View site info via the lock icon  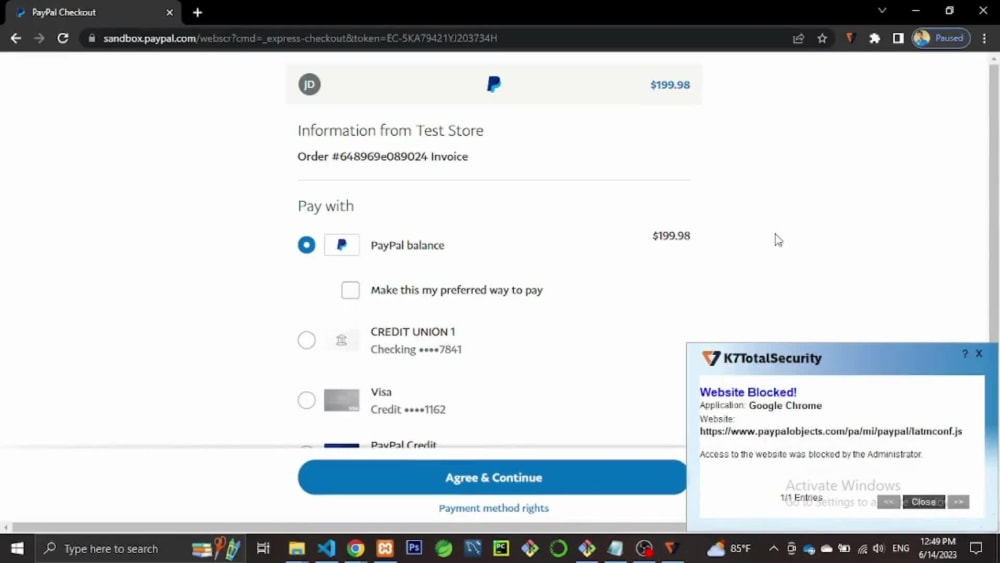tap(92, 38)
